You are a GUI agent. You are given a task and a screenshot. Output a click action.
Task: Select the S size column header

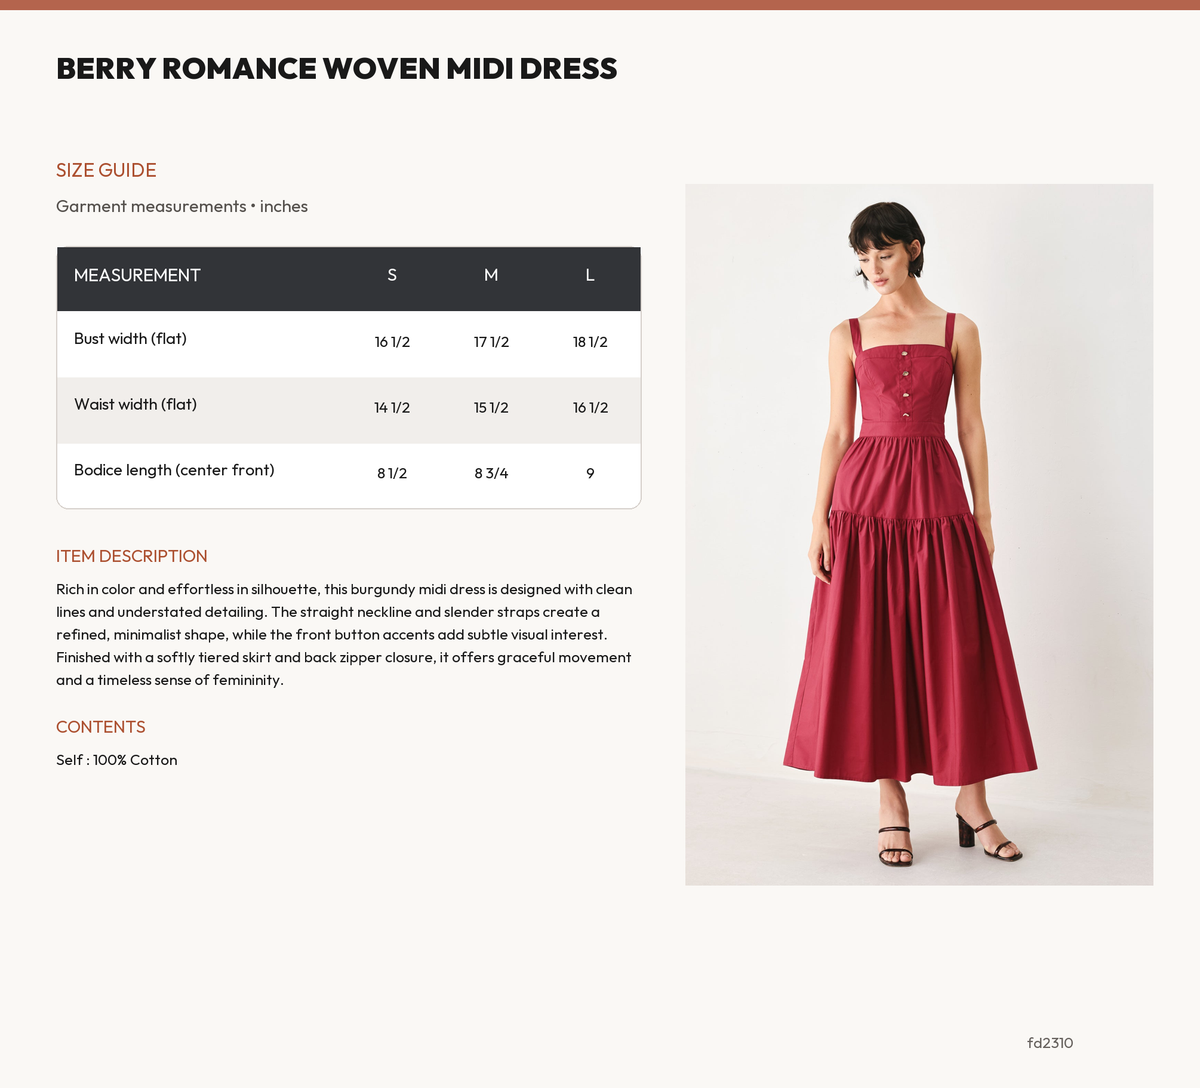coord(392,275)
